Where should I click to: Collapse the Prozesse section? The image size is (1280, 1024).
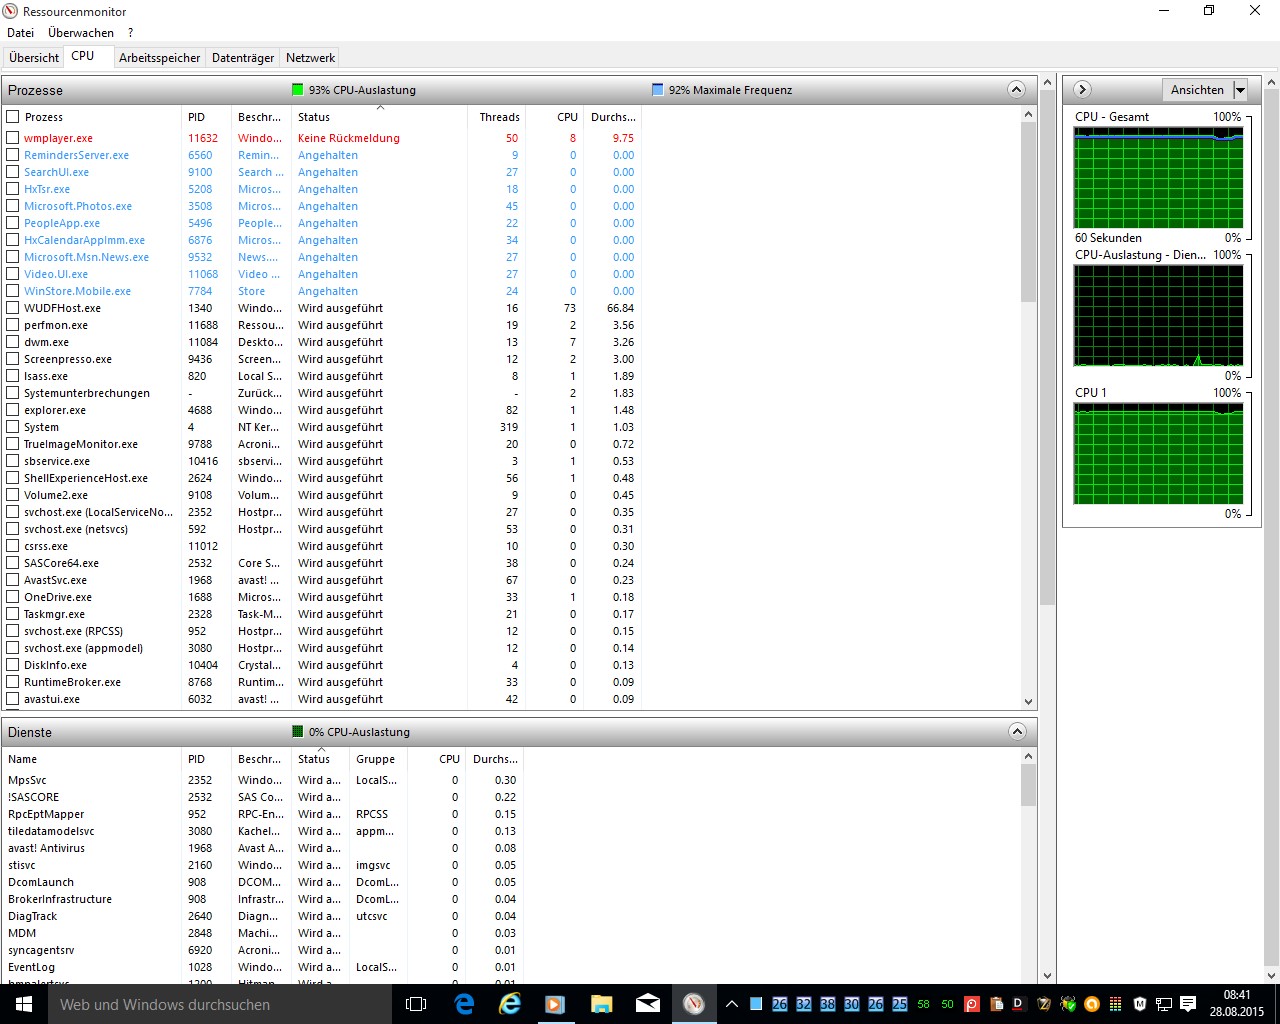[1016, 90]
